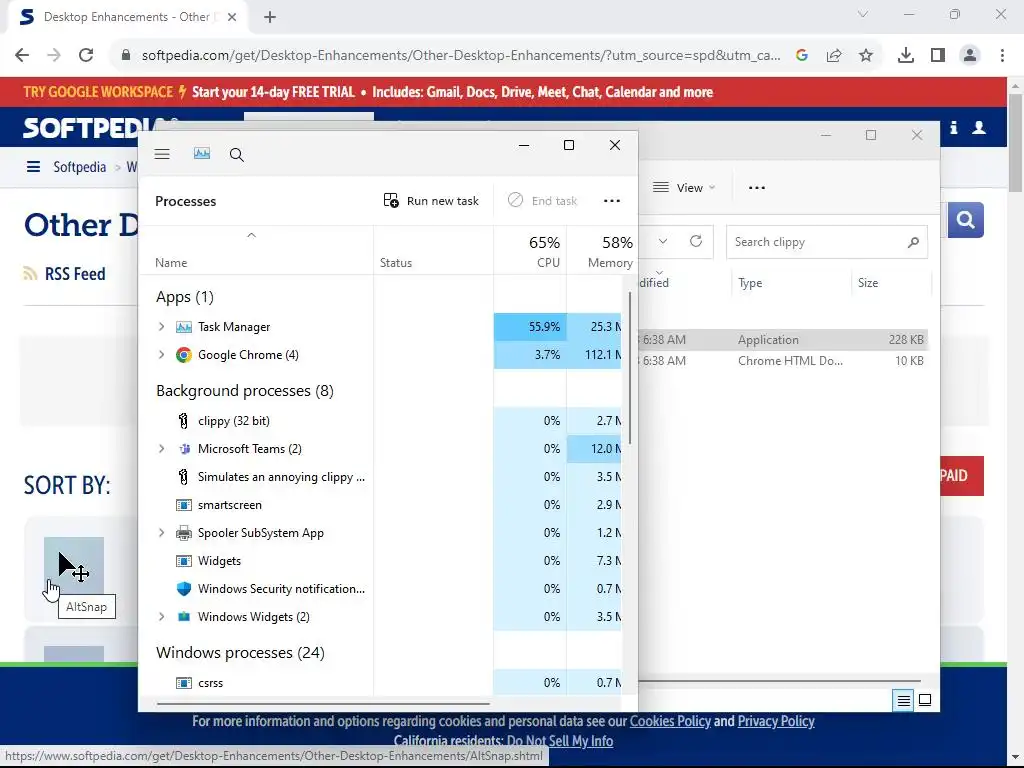Go back in Chrome browser
1024x768 pixels.
[x=22, y=55]
